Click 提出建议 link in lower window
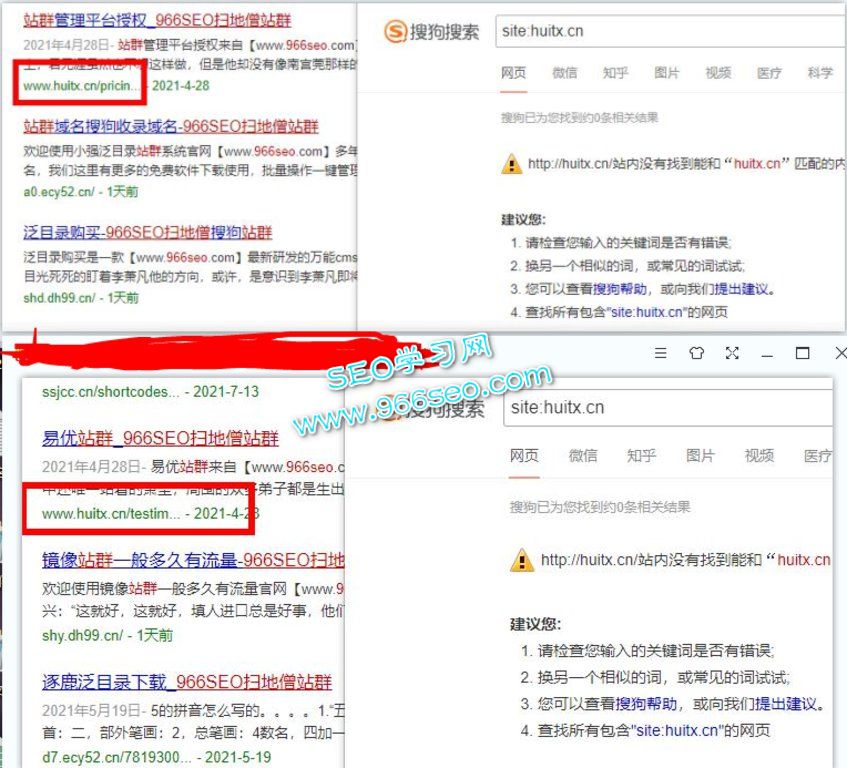 (785, 704)
